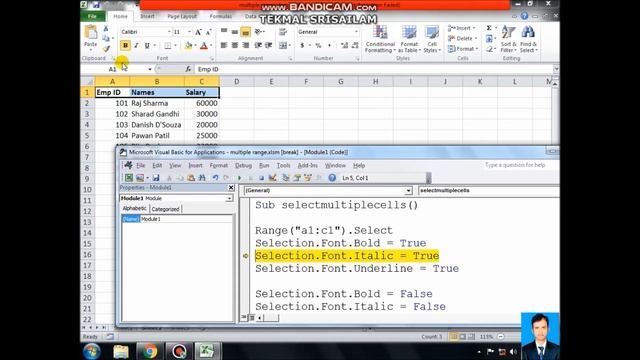Click Insert in the Cells group
Viewport: 640px width, 360px height.
coord(462,28)
